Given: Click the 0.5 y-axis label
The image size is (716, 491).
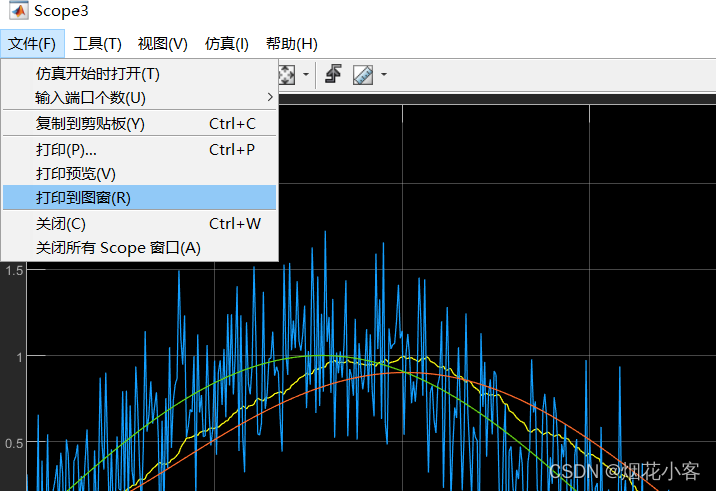Looking at the screenshot, I should click(14, 443).
